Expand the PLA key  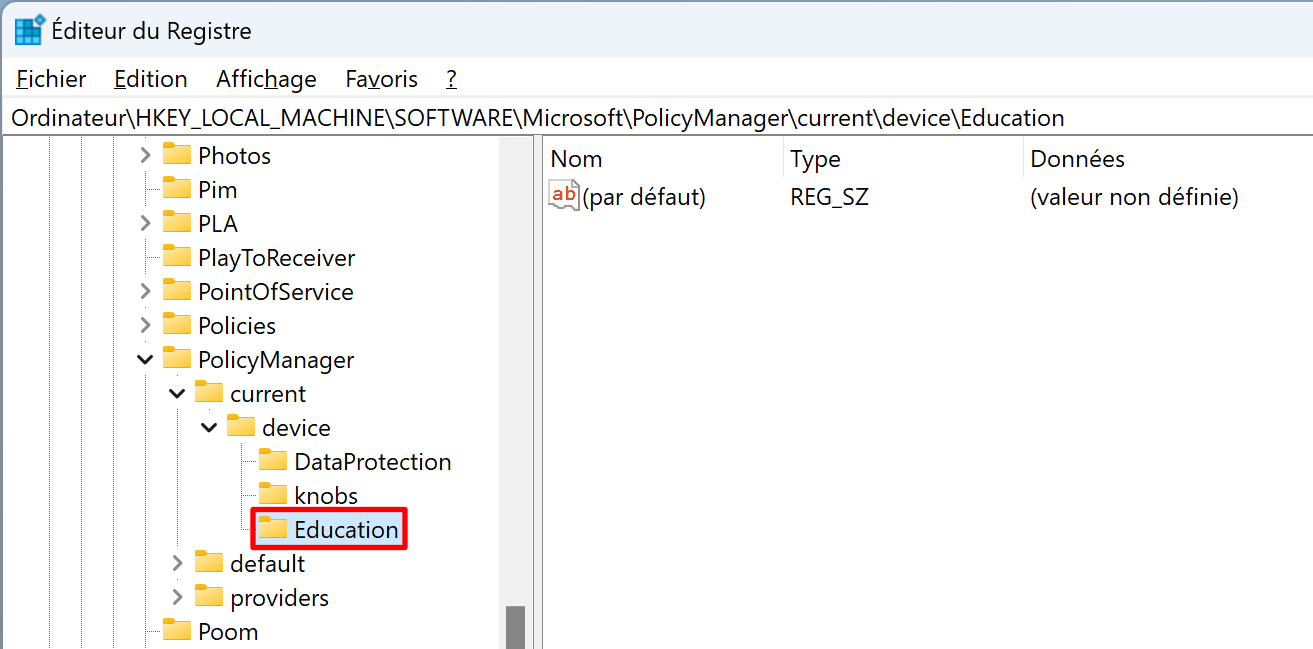(x=145, y=223)
